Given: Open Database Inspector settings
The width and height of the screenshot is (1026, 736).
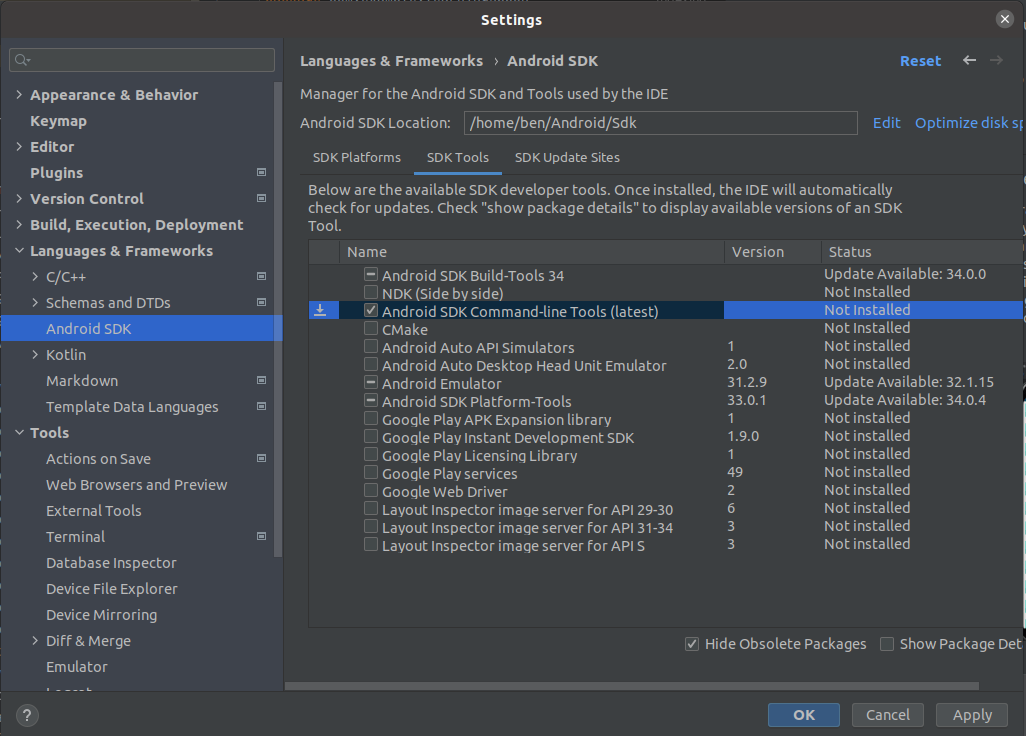Looking at the screenshot, I should coord(111,563).
